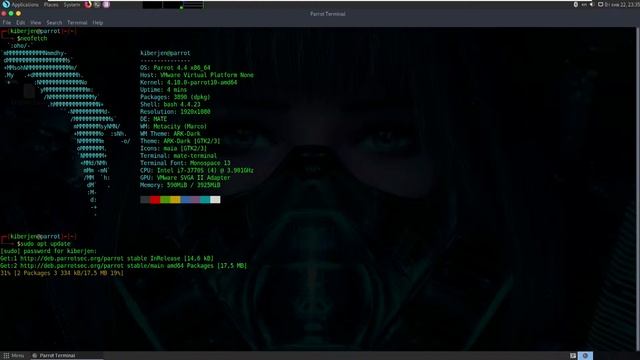
Task: Open the System menu
Action: [x=72, y=4]
